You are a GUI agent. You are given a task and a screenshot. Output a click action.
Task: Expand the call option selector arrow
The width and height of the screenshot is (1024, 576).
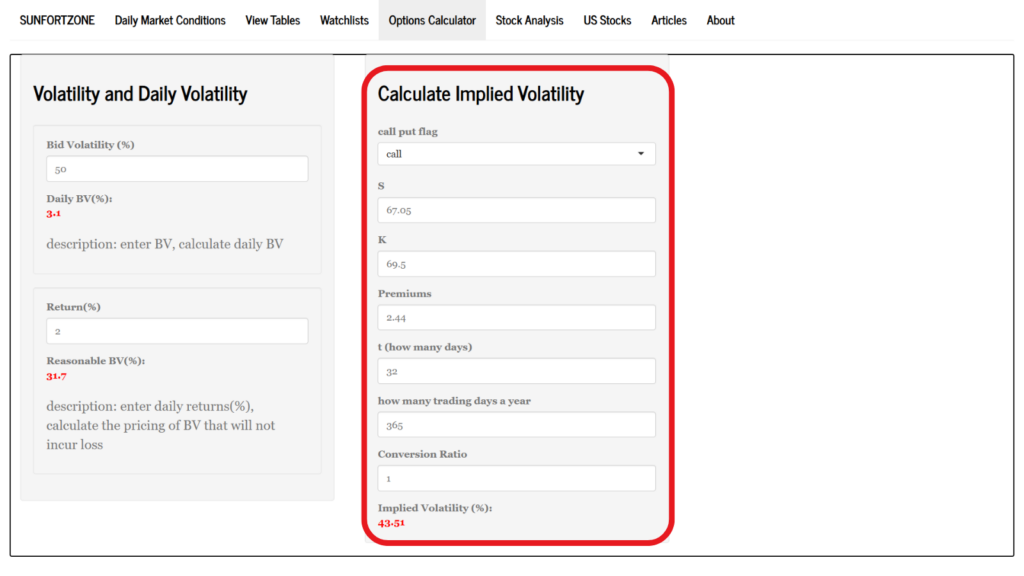(x=640, y=153)
